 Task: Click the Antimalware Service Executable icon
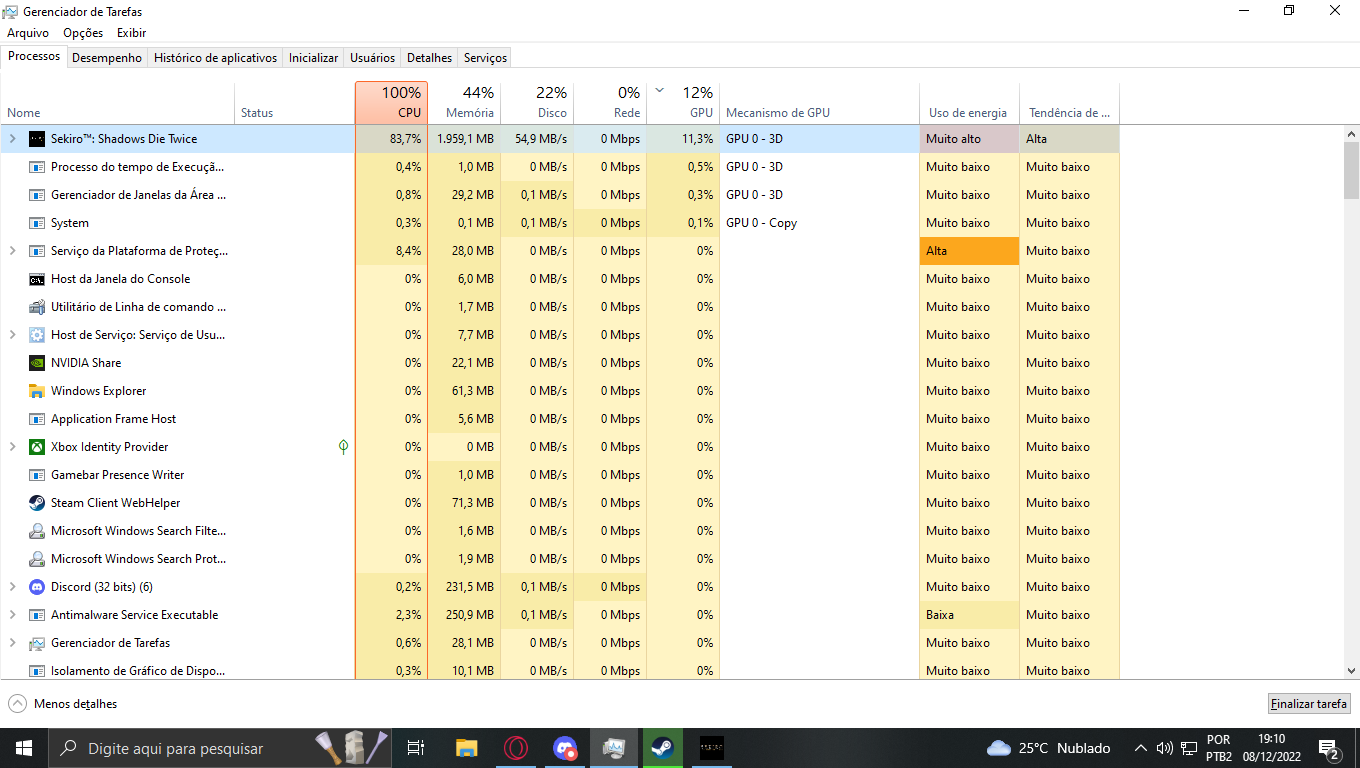coord(37,615)
